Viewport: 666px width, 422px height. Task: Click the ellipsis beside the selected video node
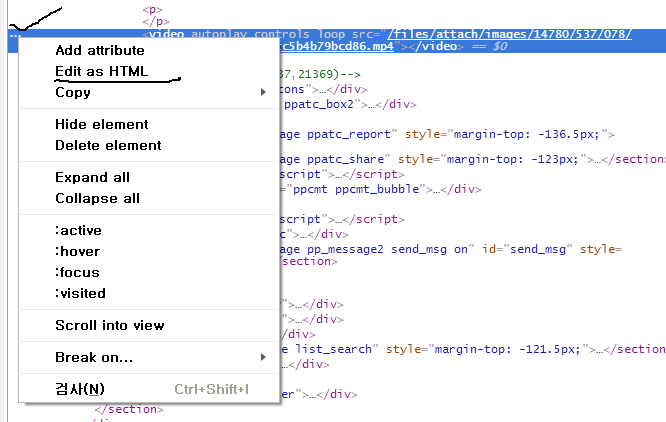tap(14, 36)
